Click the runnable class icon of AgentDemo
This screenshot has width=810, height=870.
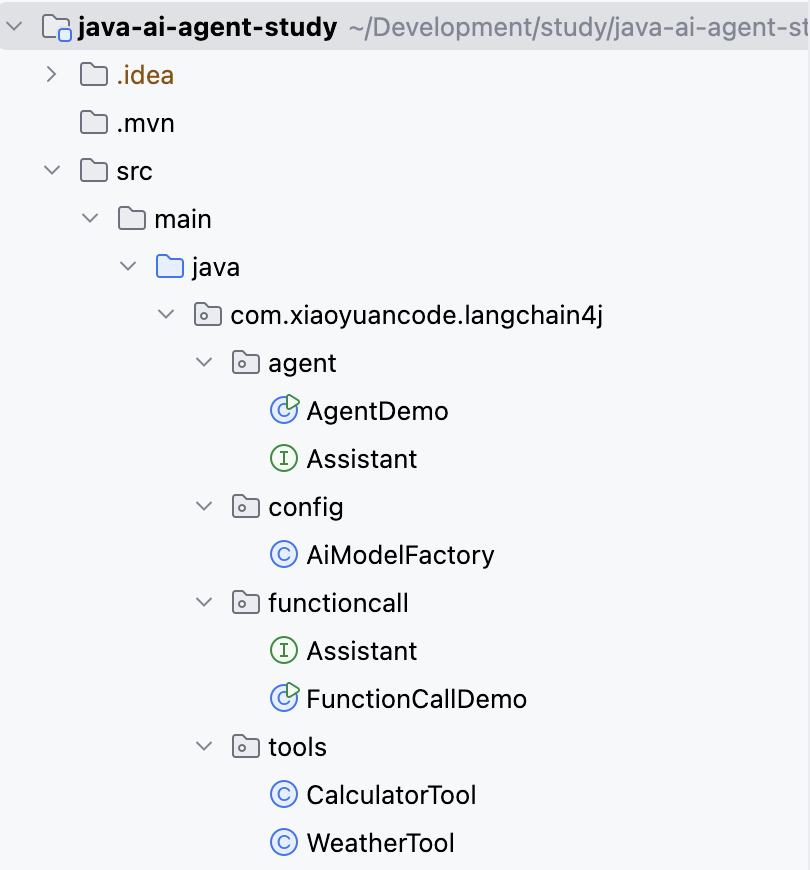[x=285, y=409]
